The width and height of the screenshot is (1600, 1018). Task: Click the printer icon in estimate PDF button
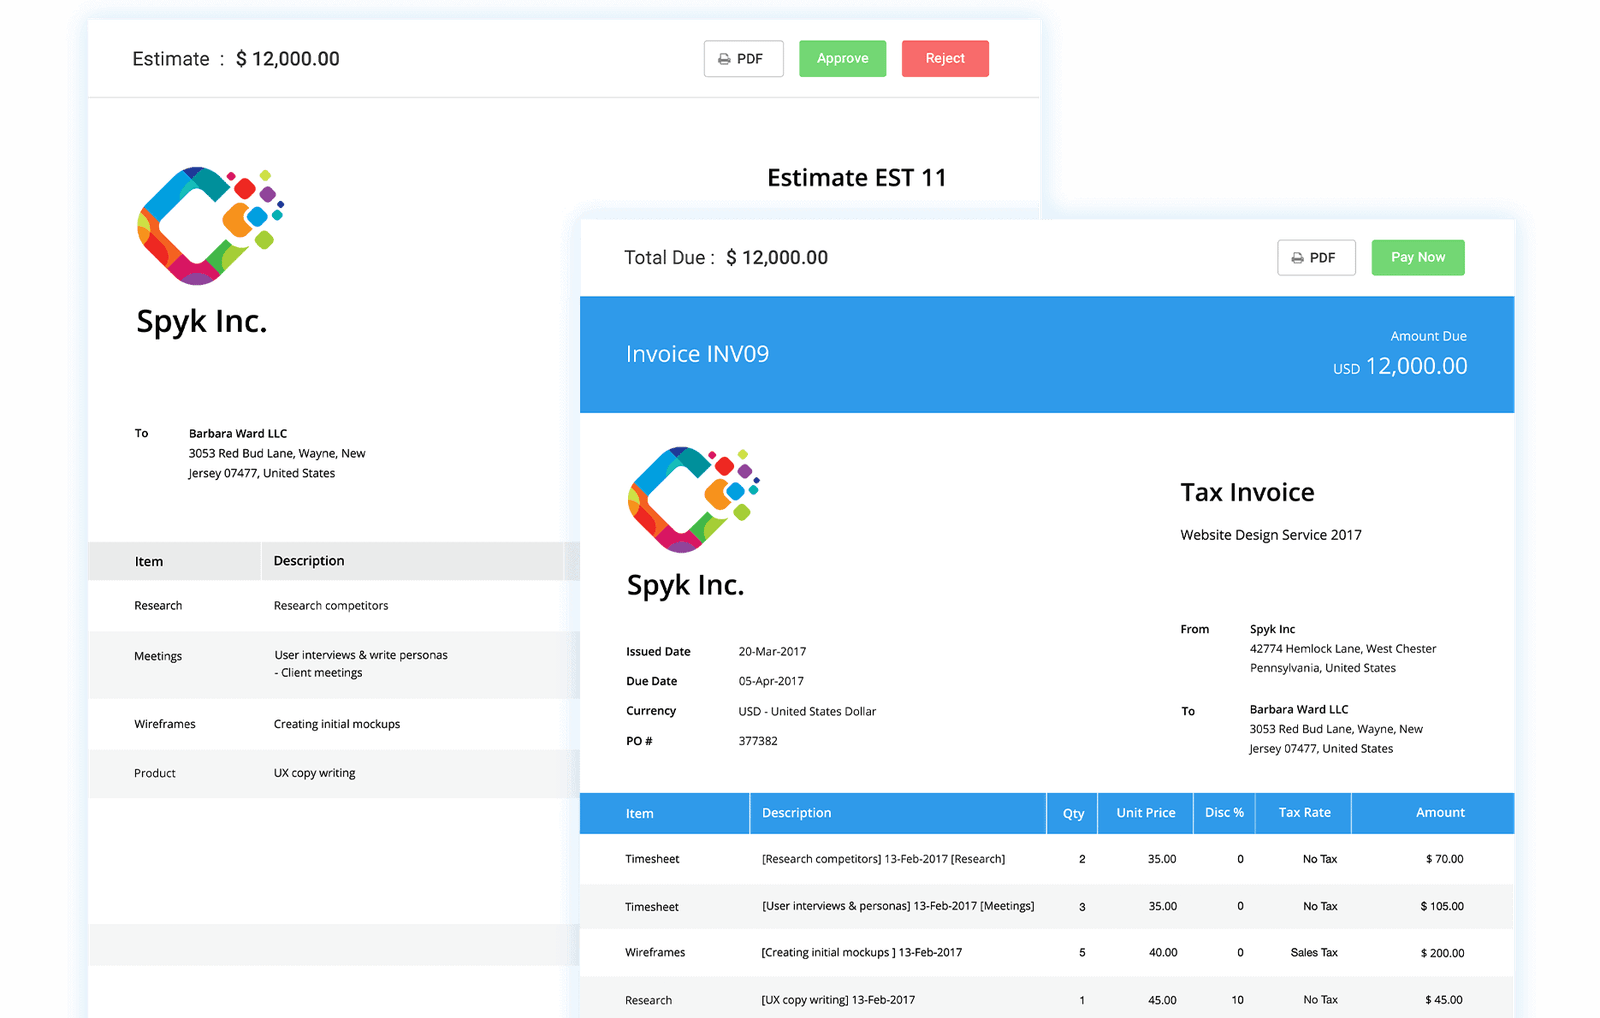coord(724,59)
